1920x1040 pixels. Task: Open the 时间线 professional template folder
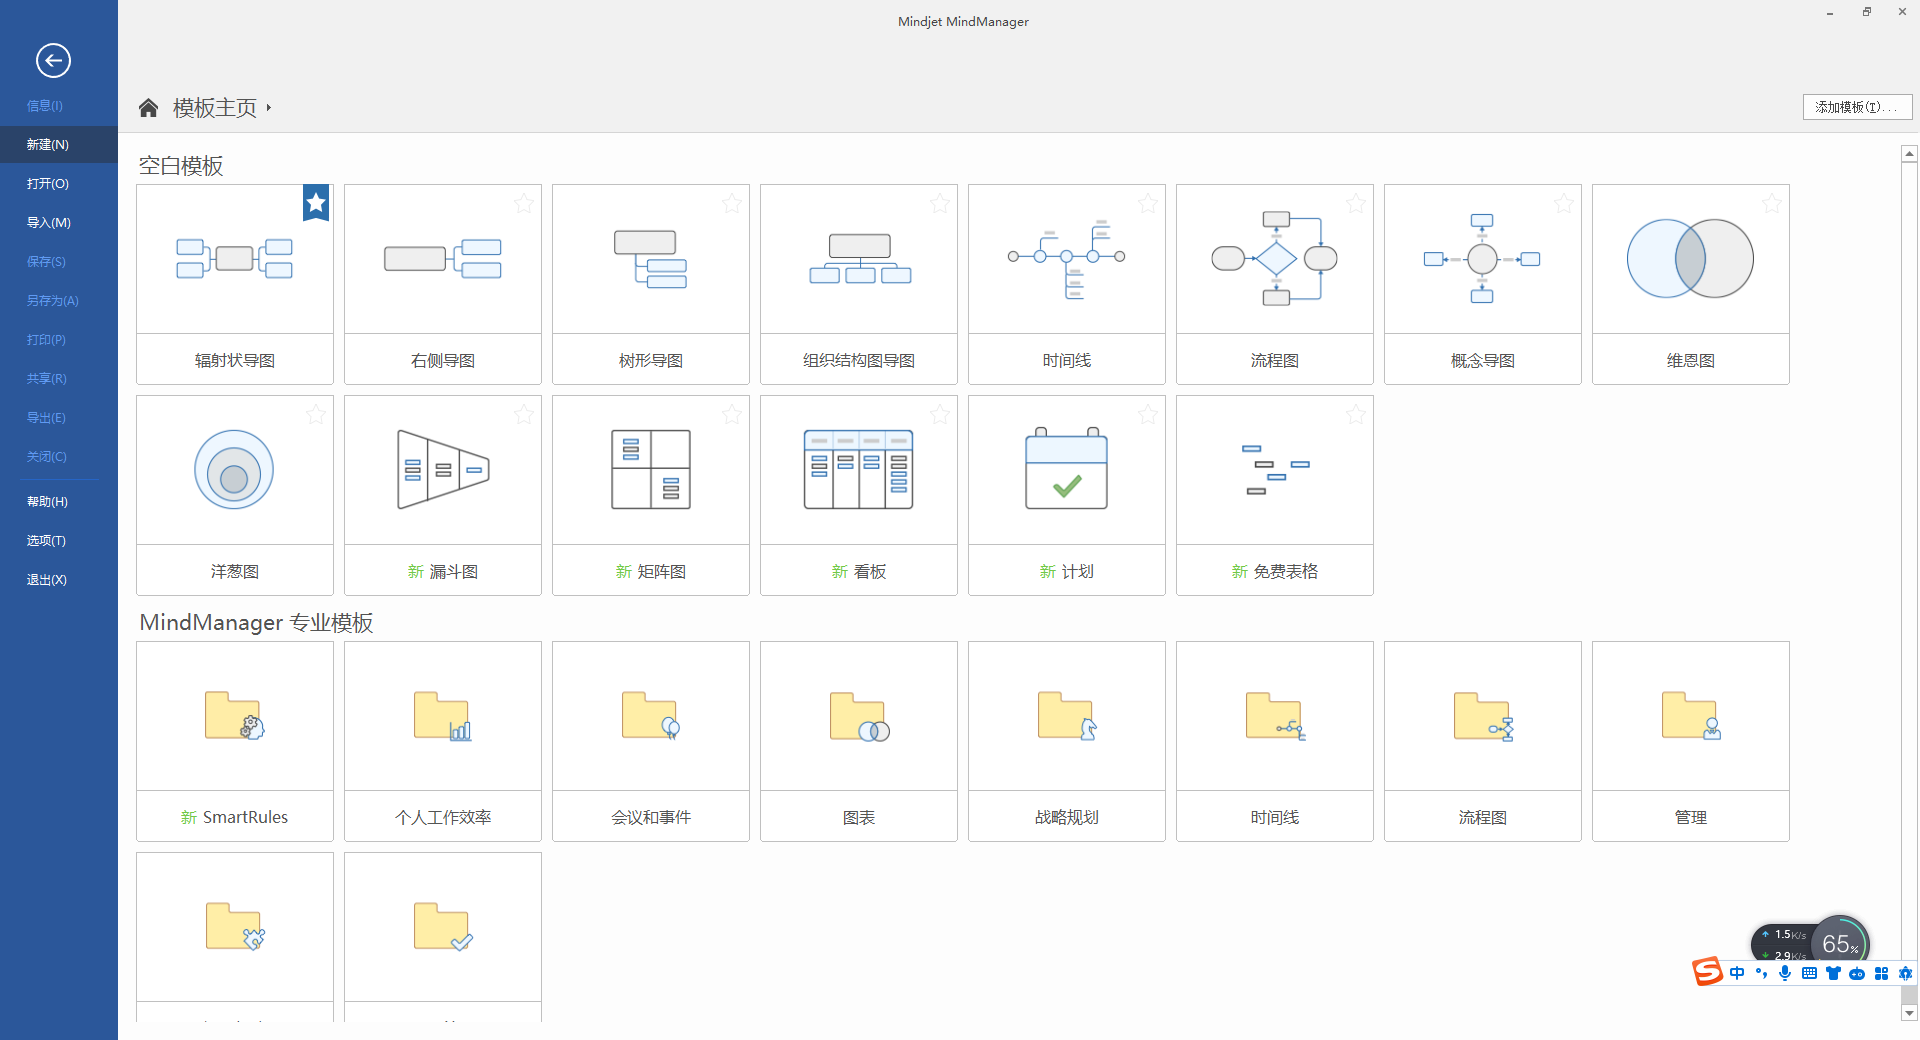coord(1275,716)
